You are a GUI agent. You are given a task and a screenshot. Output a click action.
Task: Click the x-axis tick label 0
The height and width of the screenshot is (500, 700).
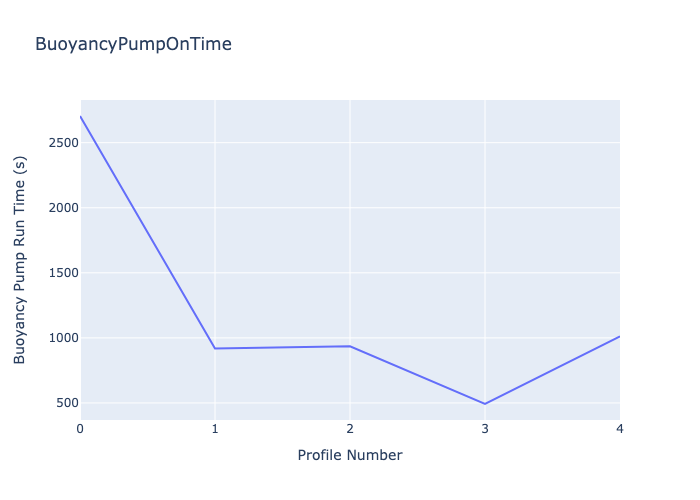coord(80,429)
